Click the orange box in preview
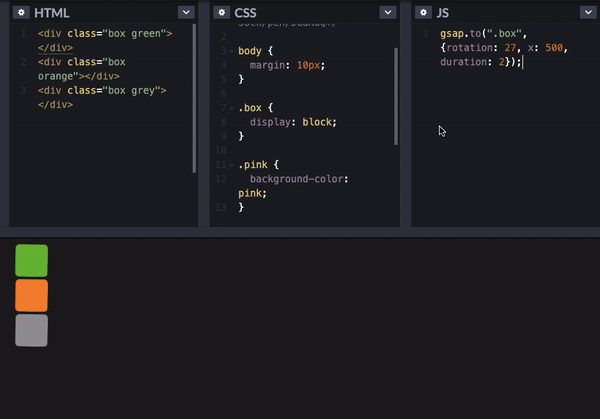600x419 pixels. point(31,295)
